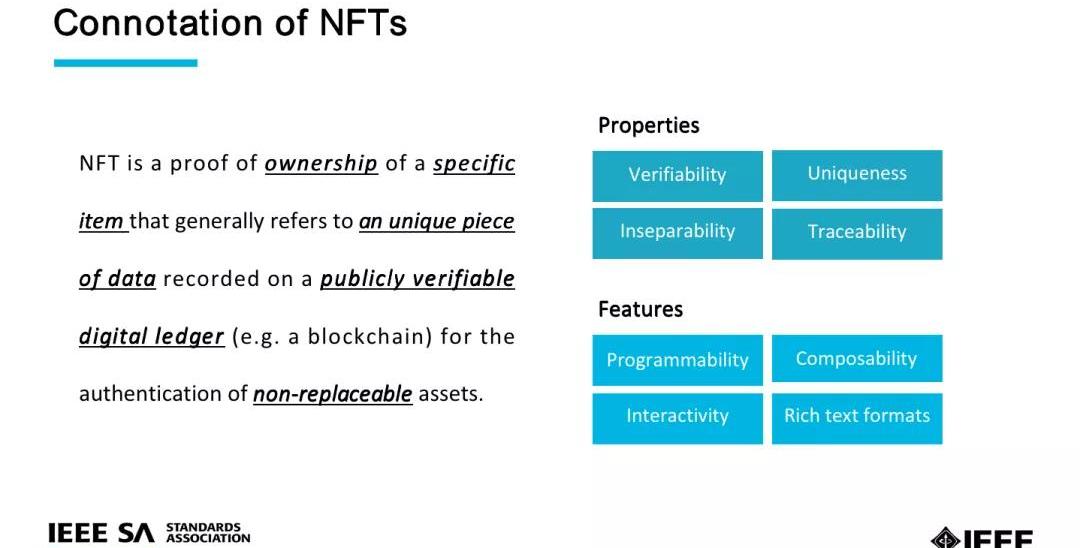Select the Uniqueness property box

click(857, 176)
